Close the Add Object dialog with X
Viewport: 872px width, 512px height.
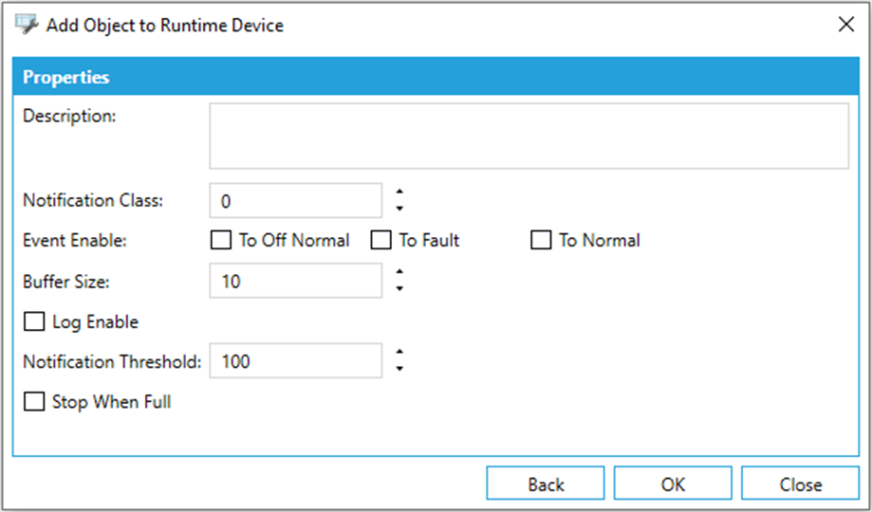point(846,25)
